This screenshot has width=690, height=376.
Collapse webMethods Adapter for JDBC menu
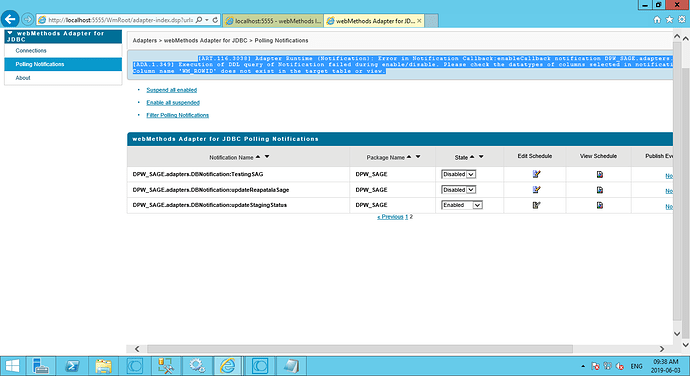point(10,33)
